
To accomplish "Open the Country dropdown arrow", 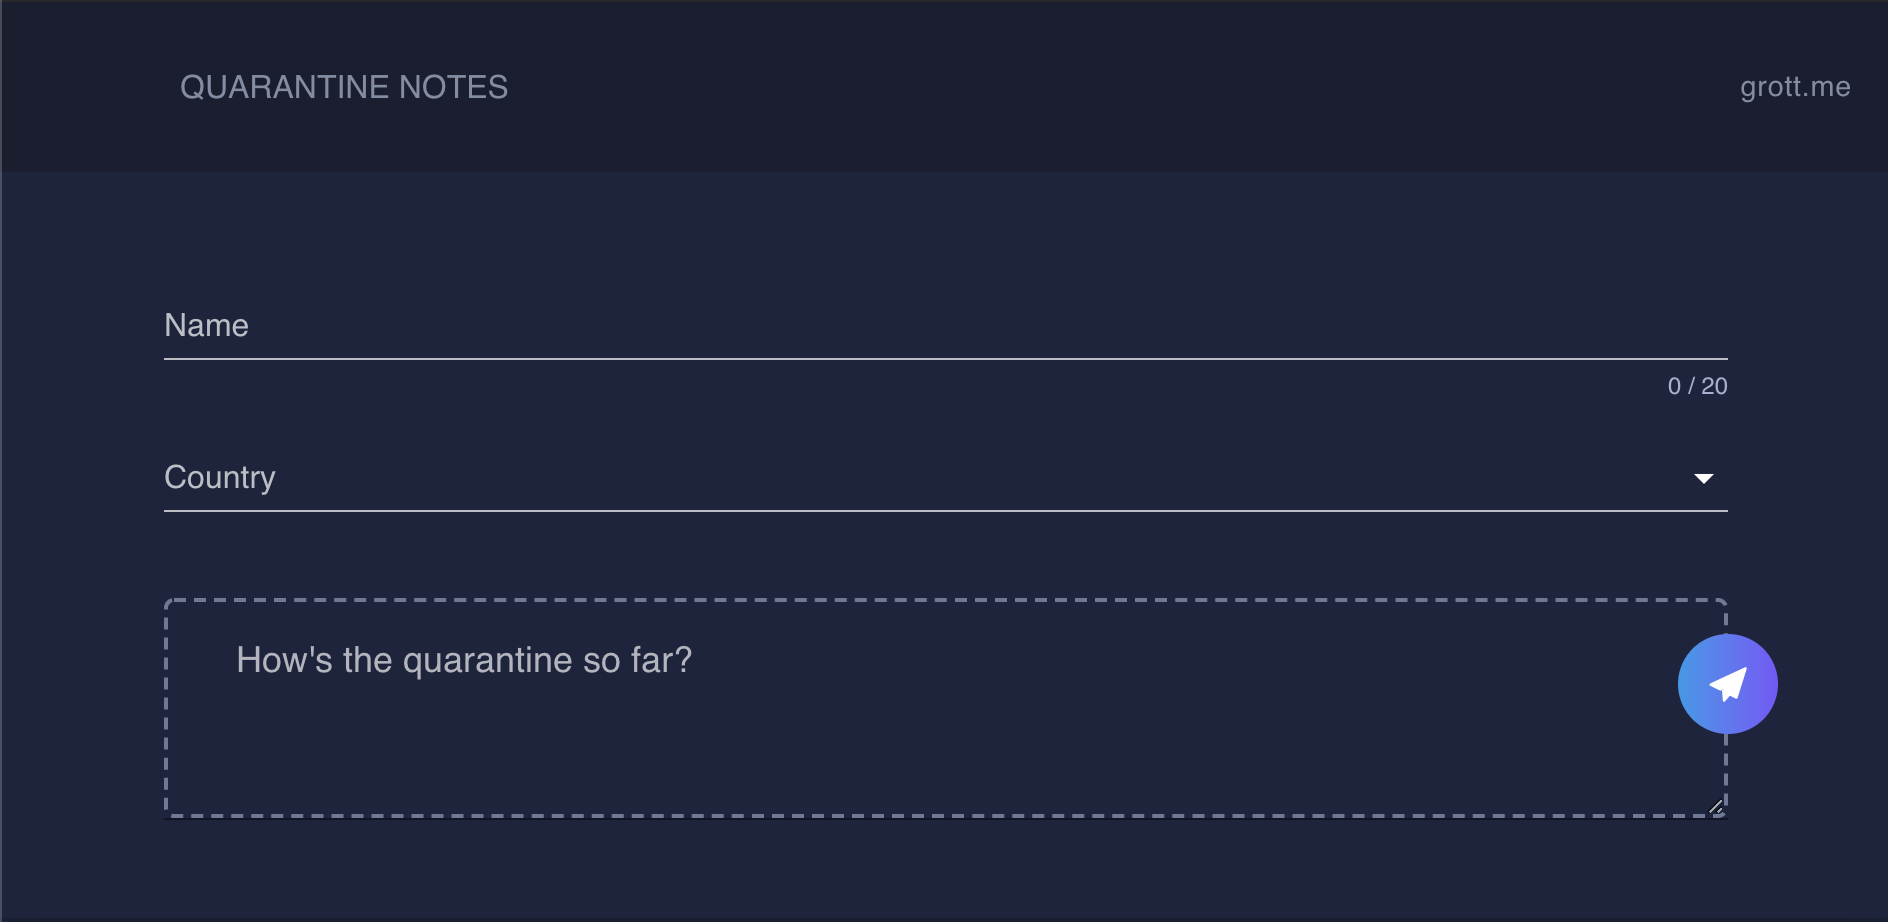I will coord(1704,478).
